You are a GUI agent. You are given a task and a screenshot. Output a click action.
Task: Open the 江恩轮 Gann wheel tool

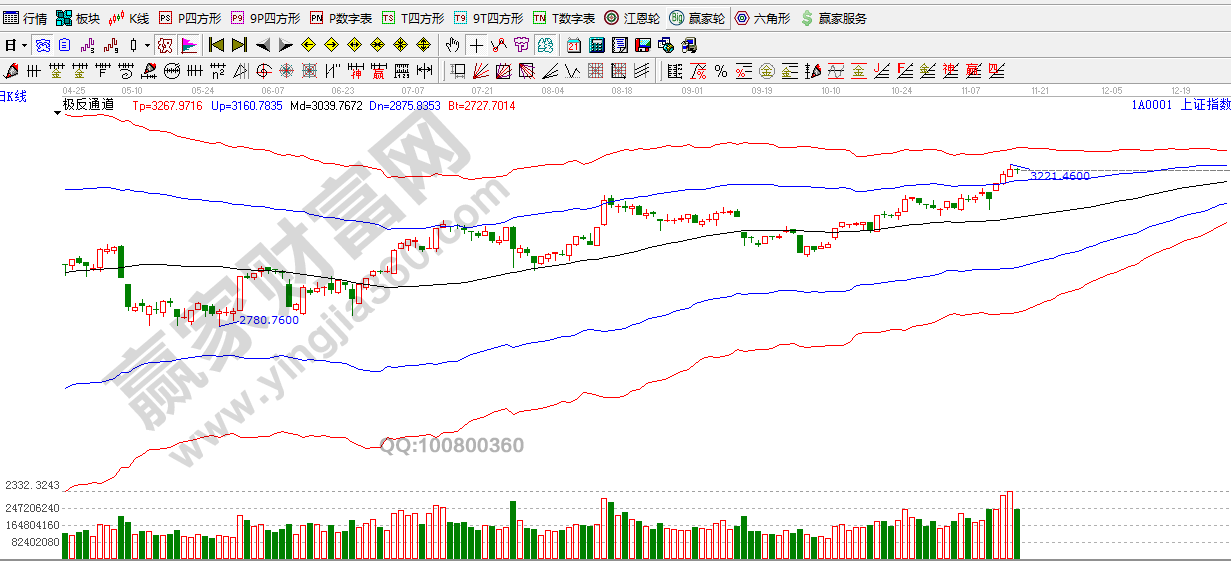[x=631, y=18]
